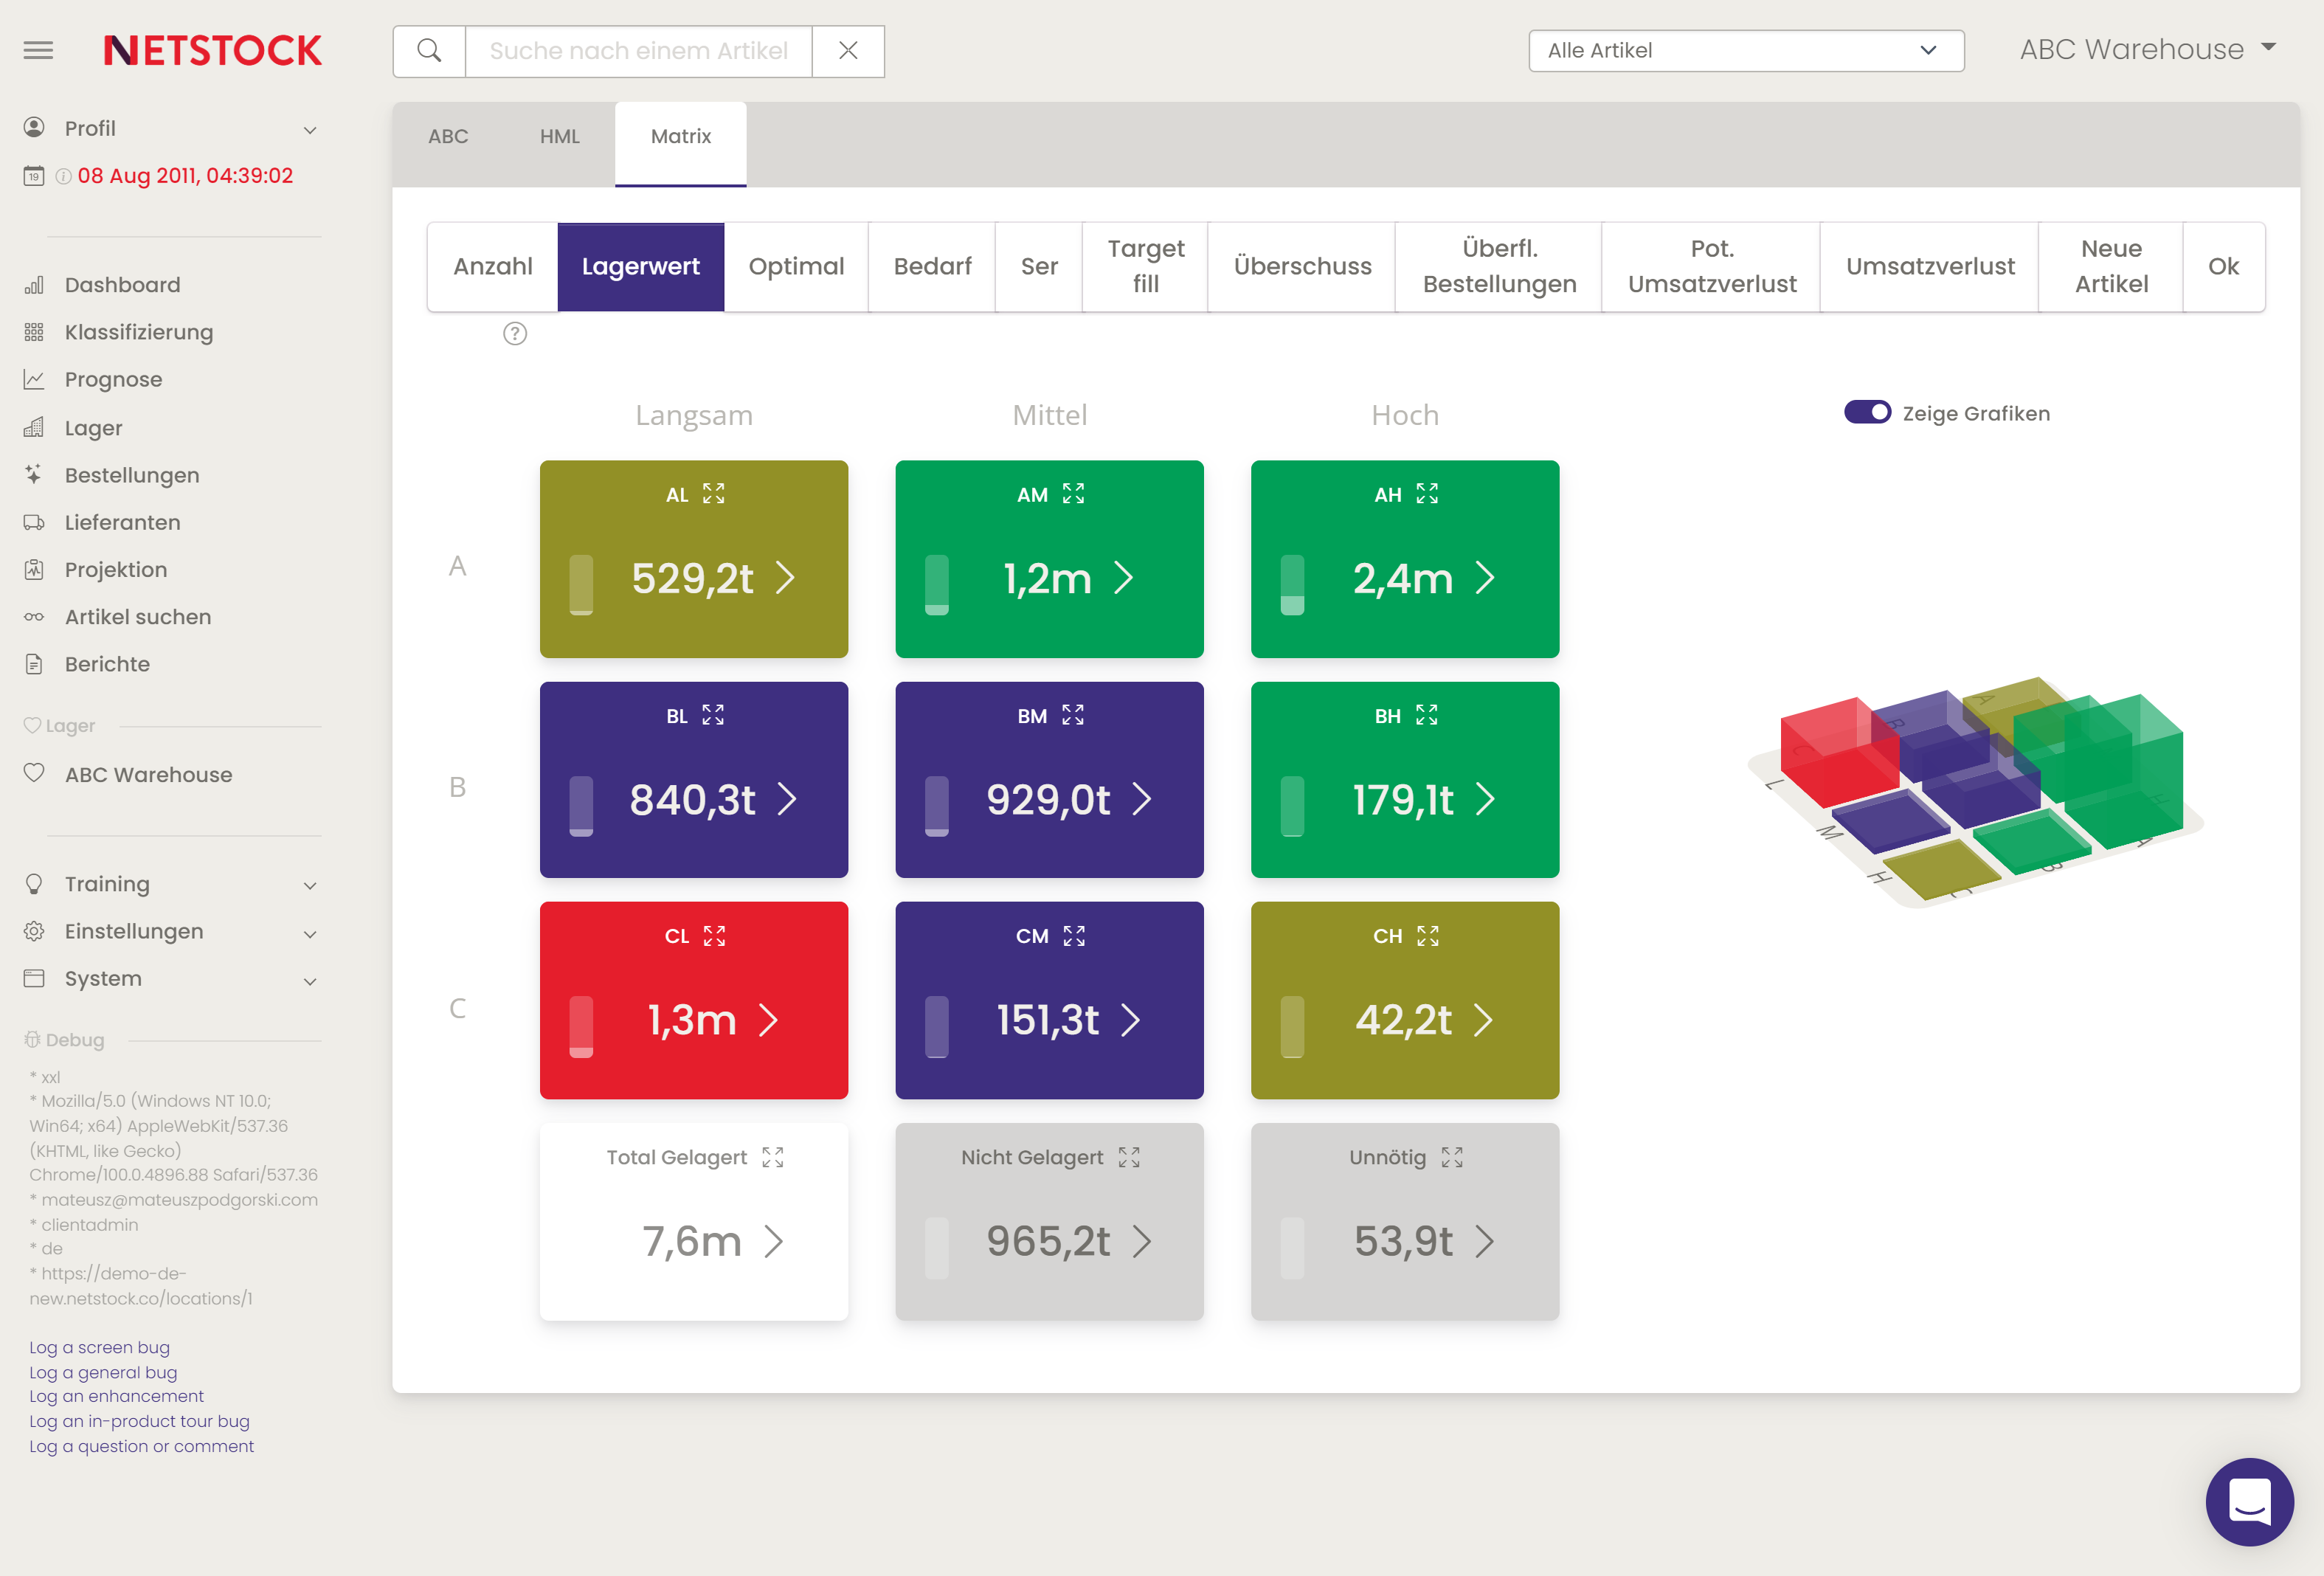This screenshot has width=2324, height=1576.
Task: Expand the BH cell with its fullscreen icon
Action: pos(1426,715)
